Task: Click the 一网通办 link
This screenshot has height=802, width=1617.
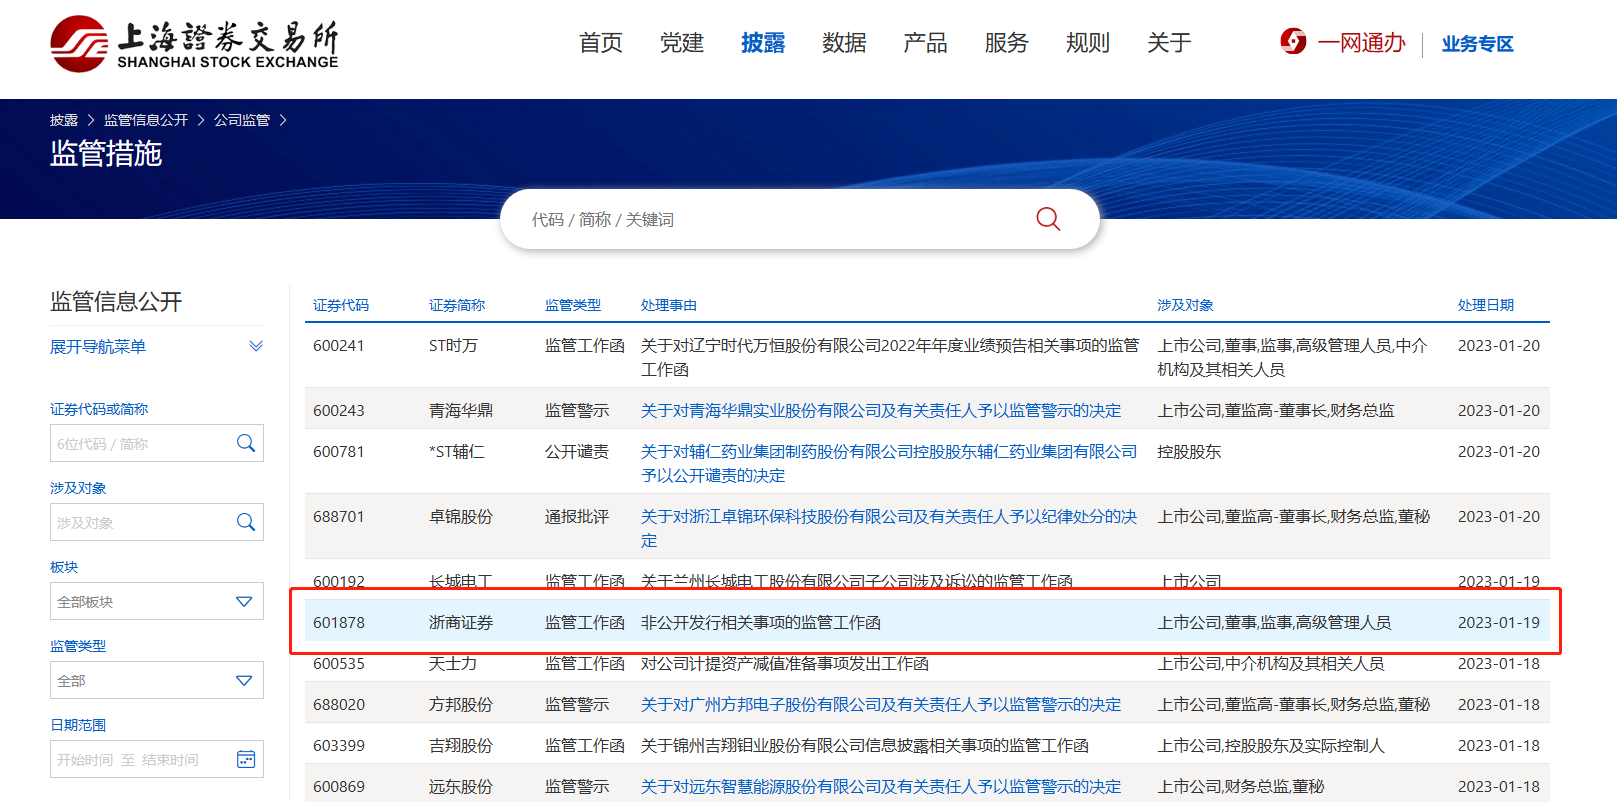Action: coord(1361,43)
